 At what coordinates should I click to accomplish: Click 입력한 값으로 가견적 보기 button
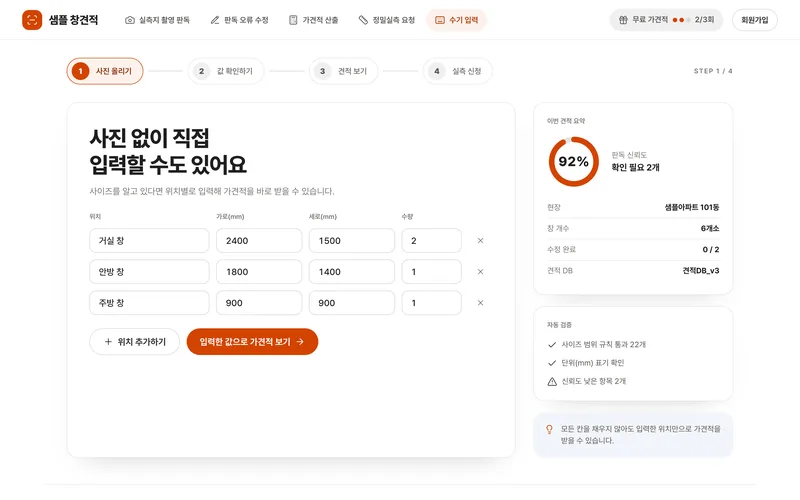pyautogui.click(x=252, y=342)
